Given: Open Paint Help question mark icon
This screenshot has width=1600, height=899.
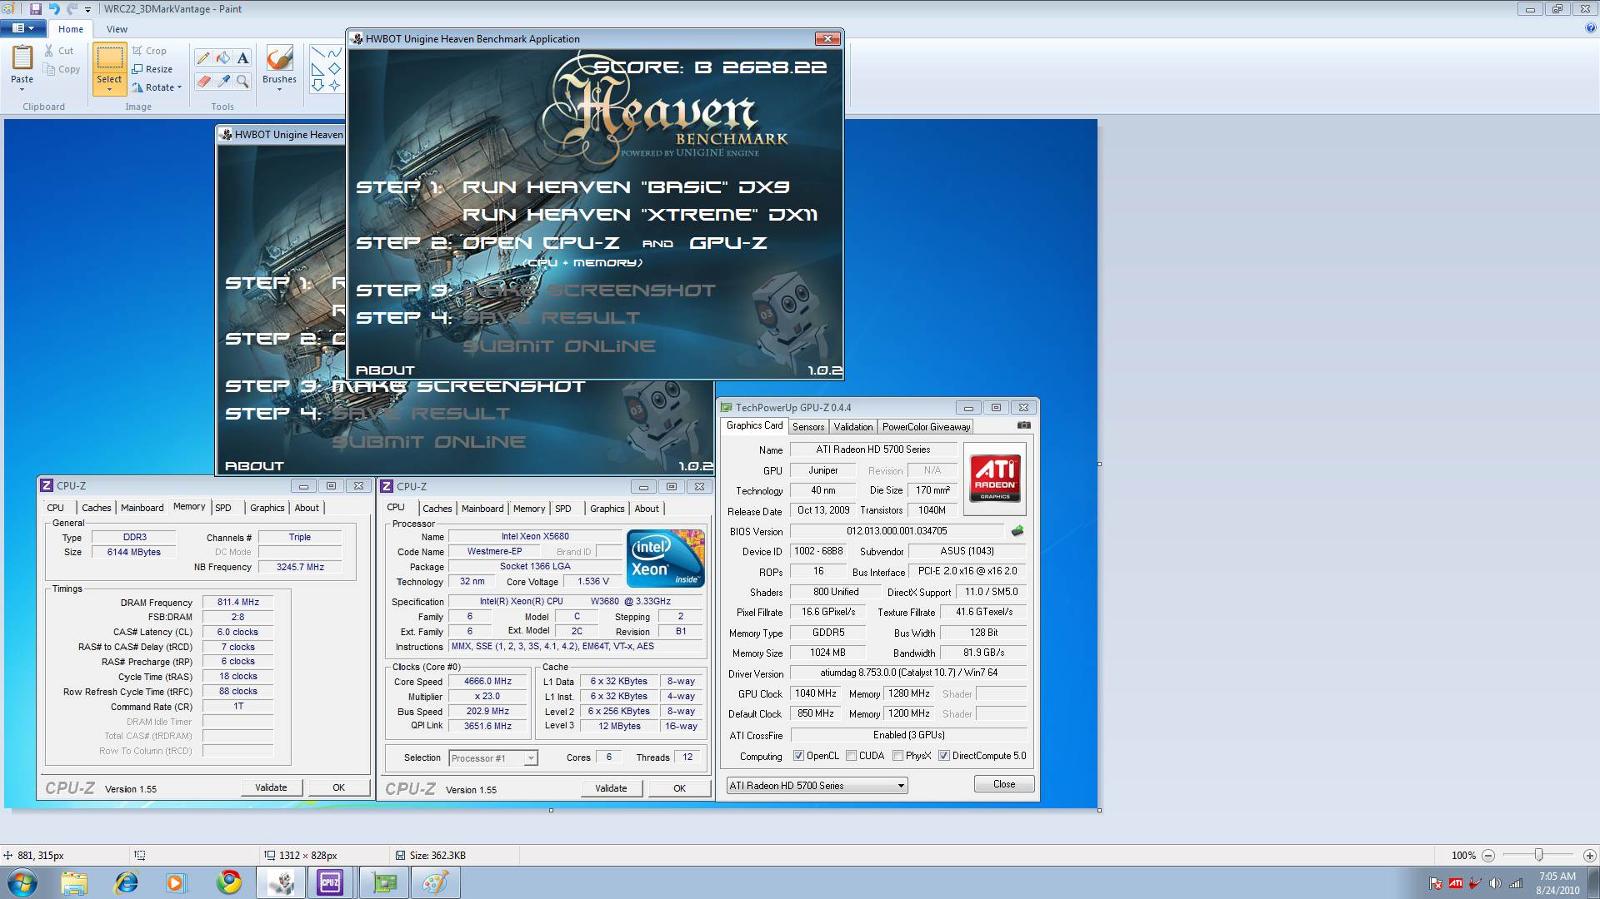Looking at the screenshot, I should (1590, 28).
